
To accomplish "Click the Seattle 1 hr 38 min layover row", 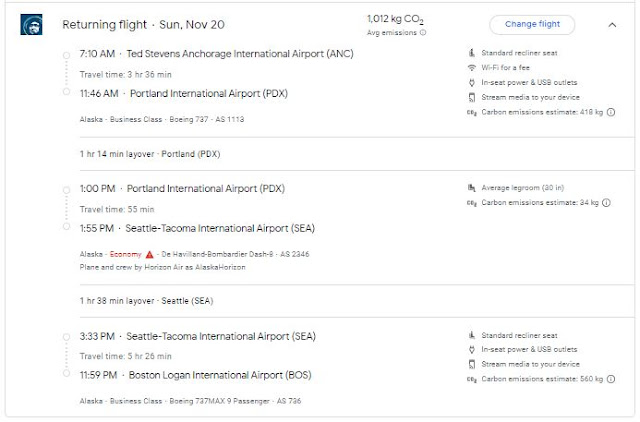I will 148,300.
